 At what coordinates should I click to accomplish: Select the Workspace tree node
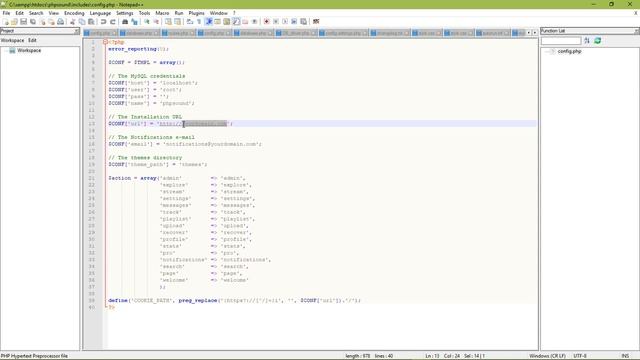coord(29,51)
